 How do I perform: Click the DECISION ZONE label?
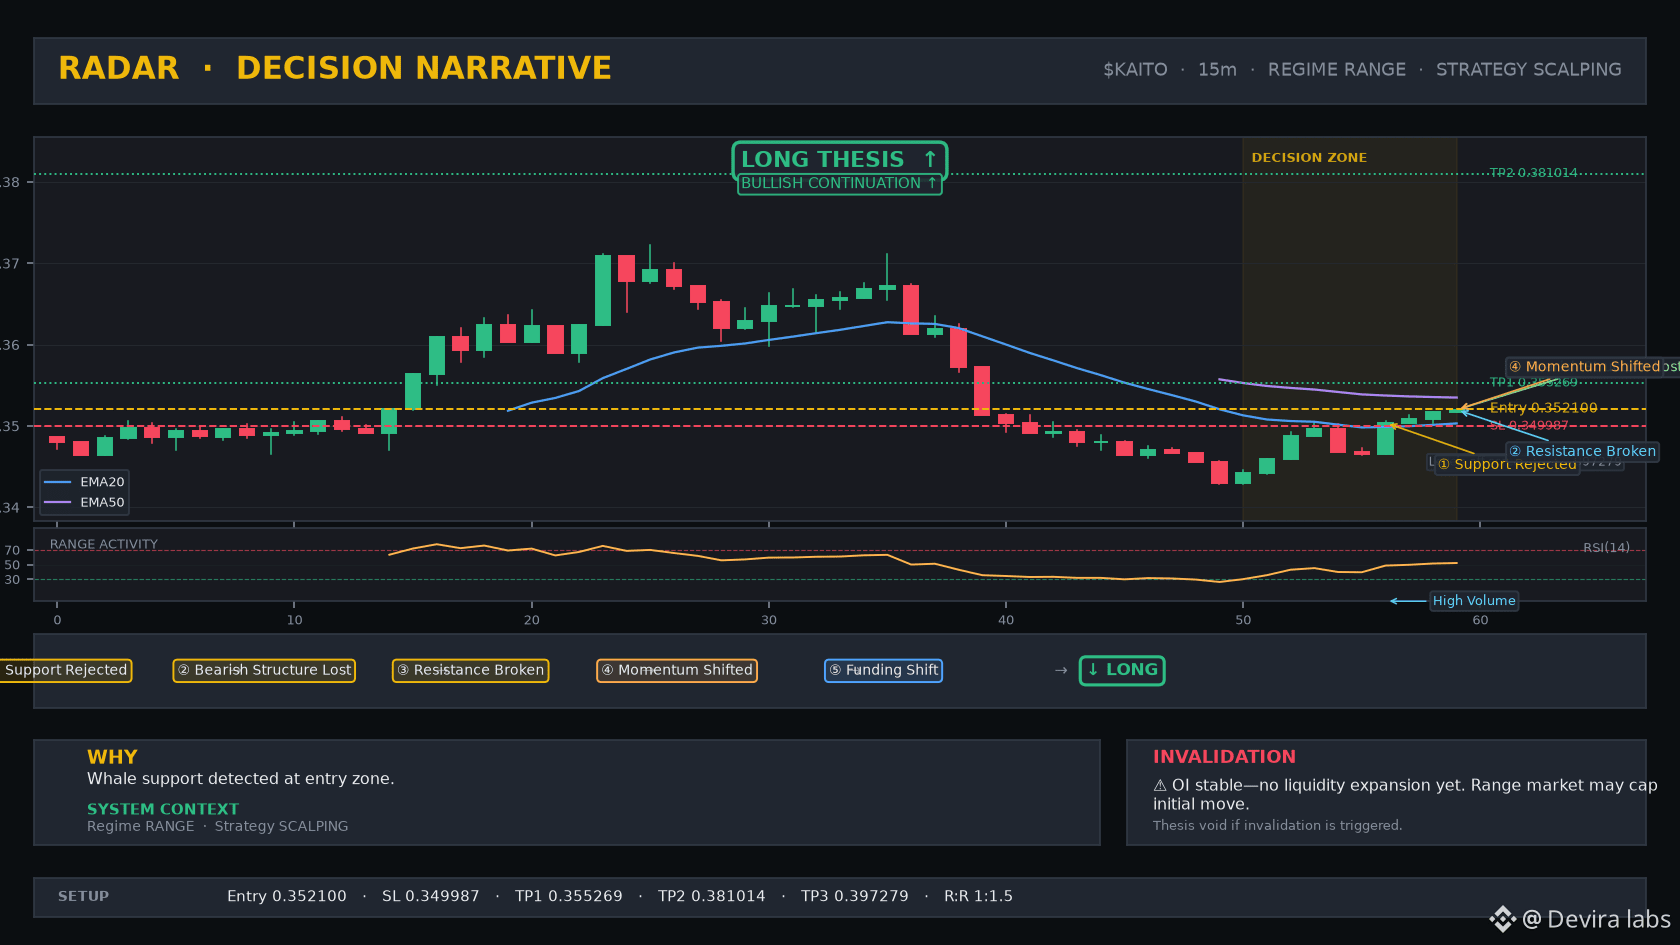[x=1309, y=158]
